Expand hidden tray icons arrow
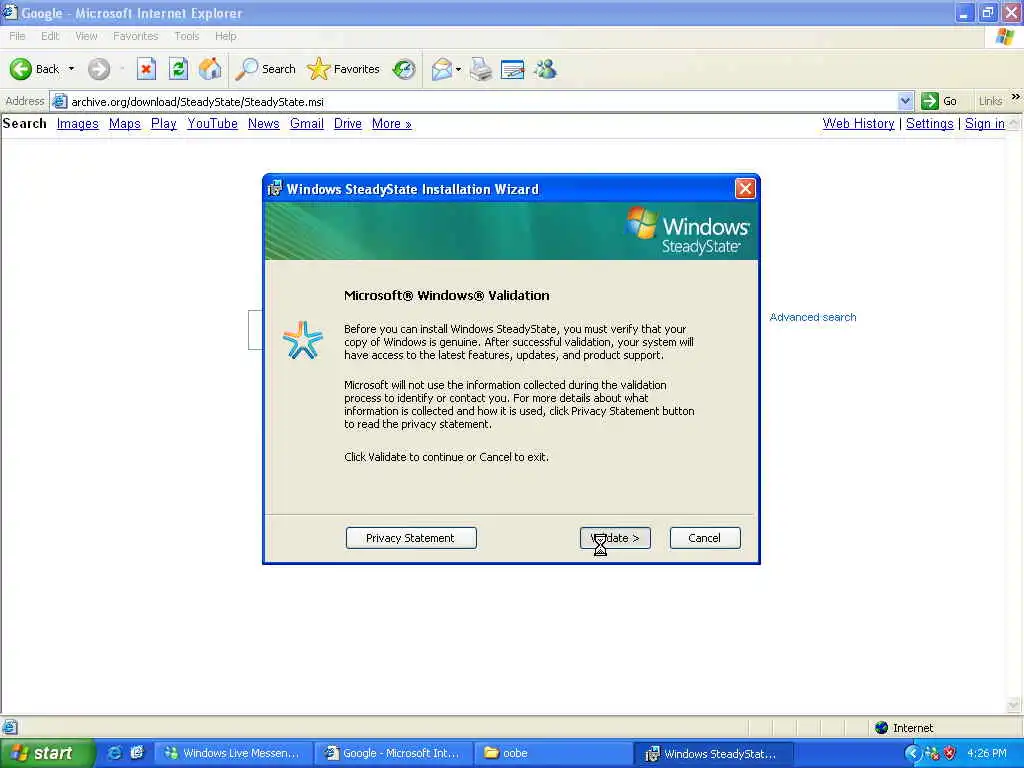Image resolution: width=1024 pixels, height=768 pixels. 912,754
